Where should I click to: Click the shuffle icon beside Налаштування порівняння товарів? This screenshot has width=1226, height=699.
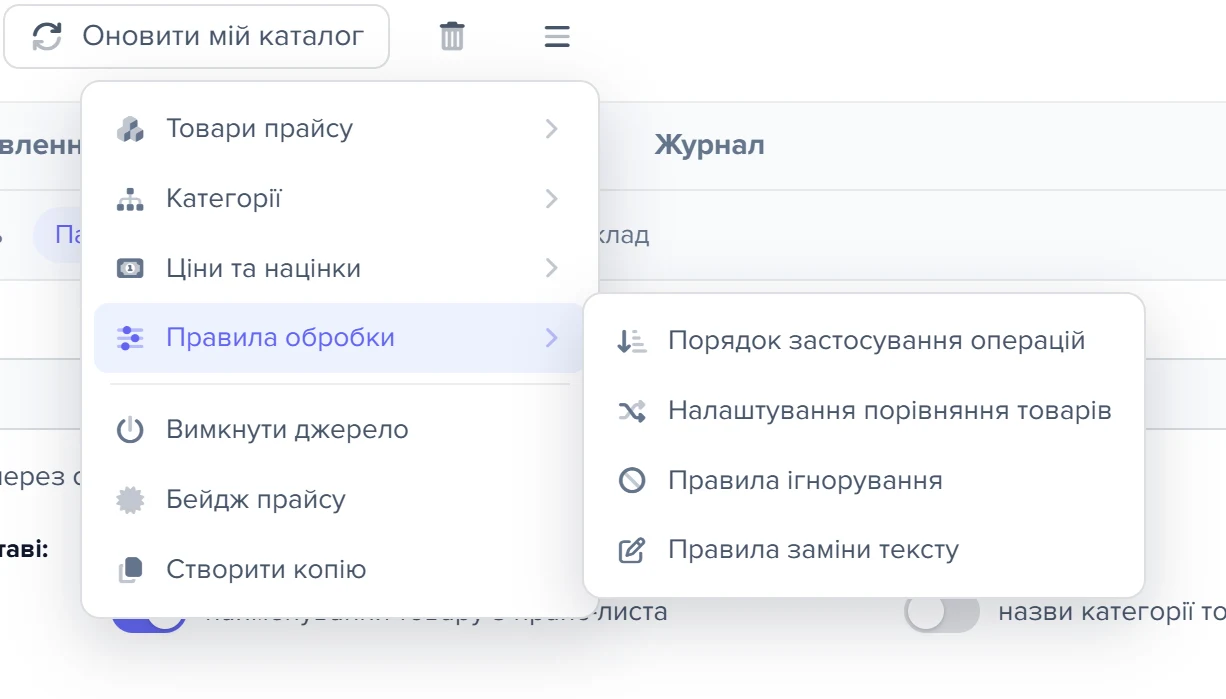(x=632, y=411)
